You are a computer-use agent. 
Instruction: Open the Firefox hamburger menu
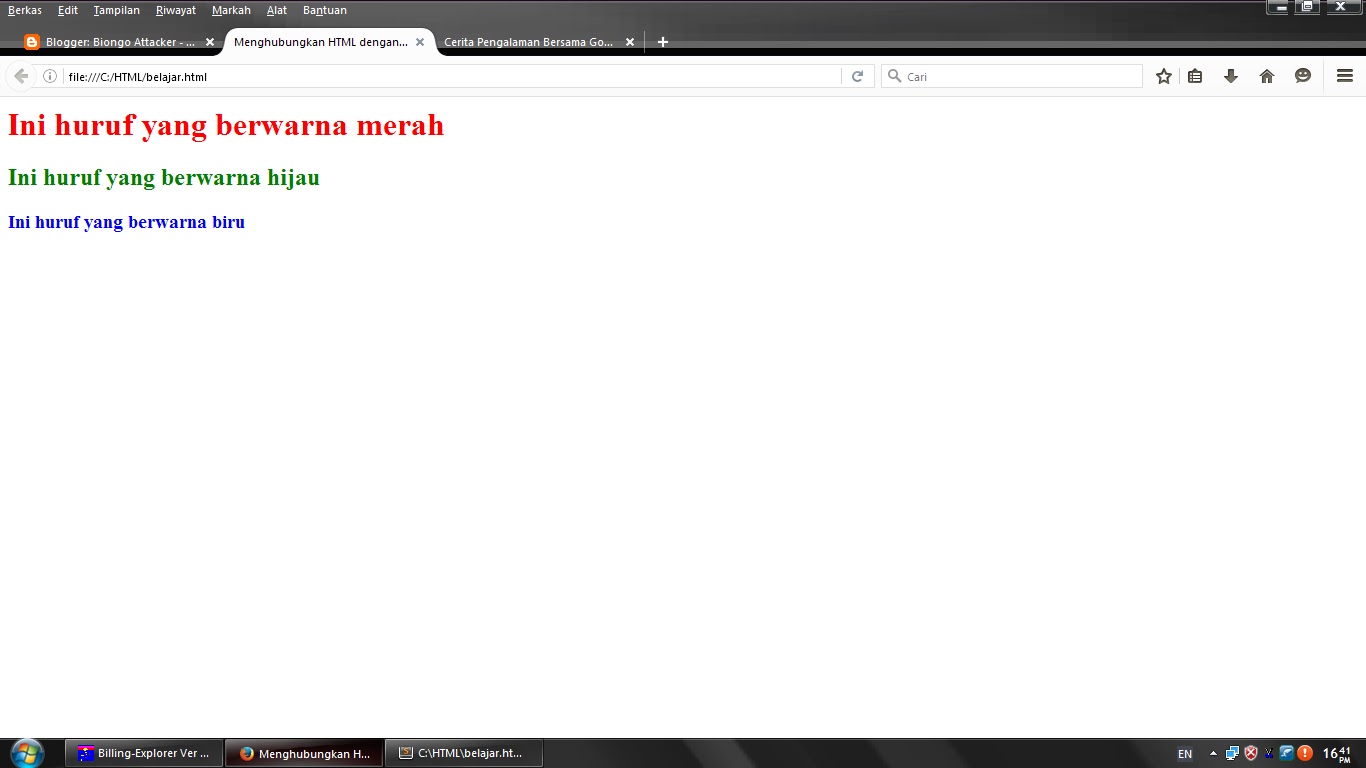point(1345,76)
